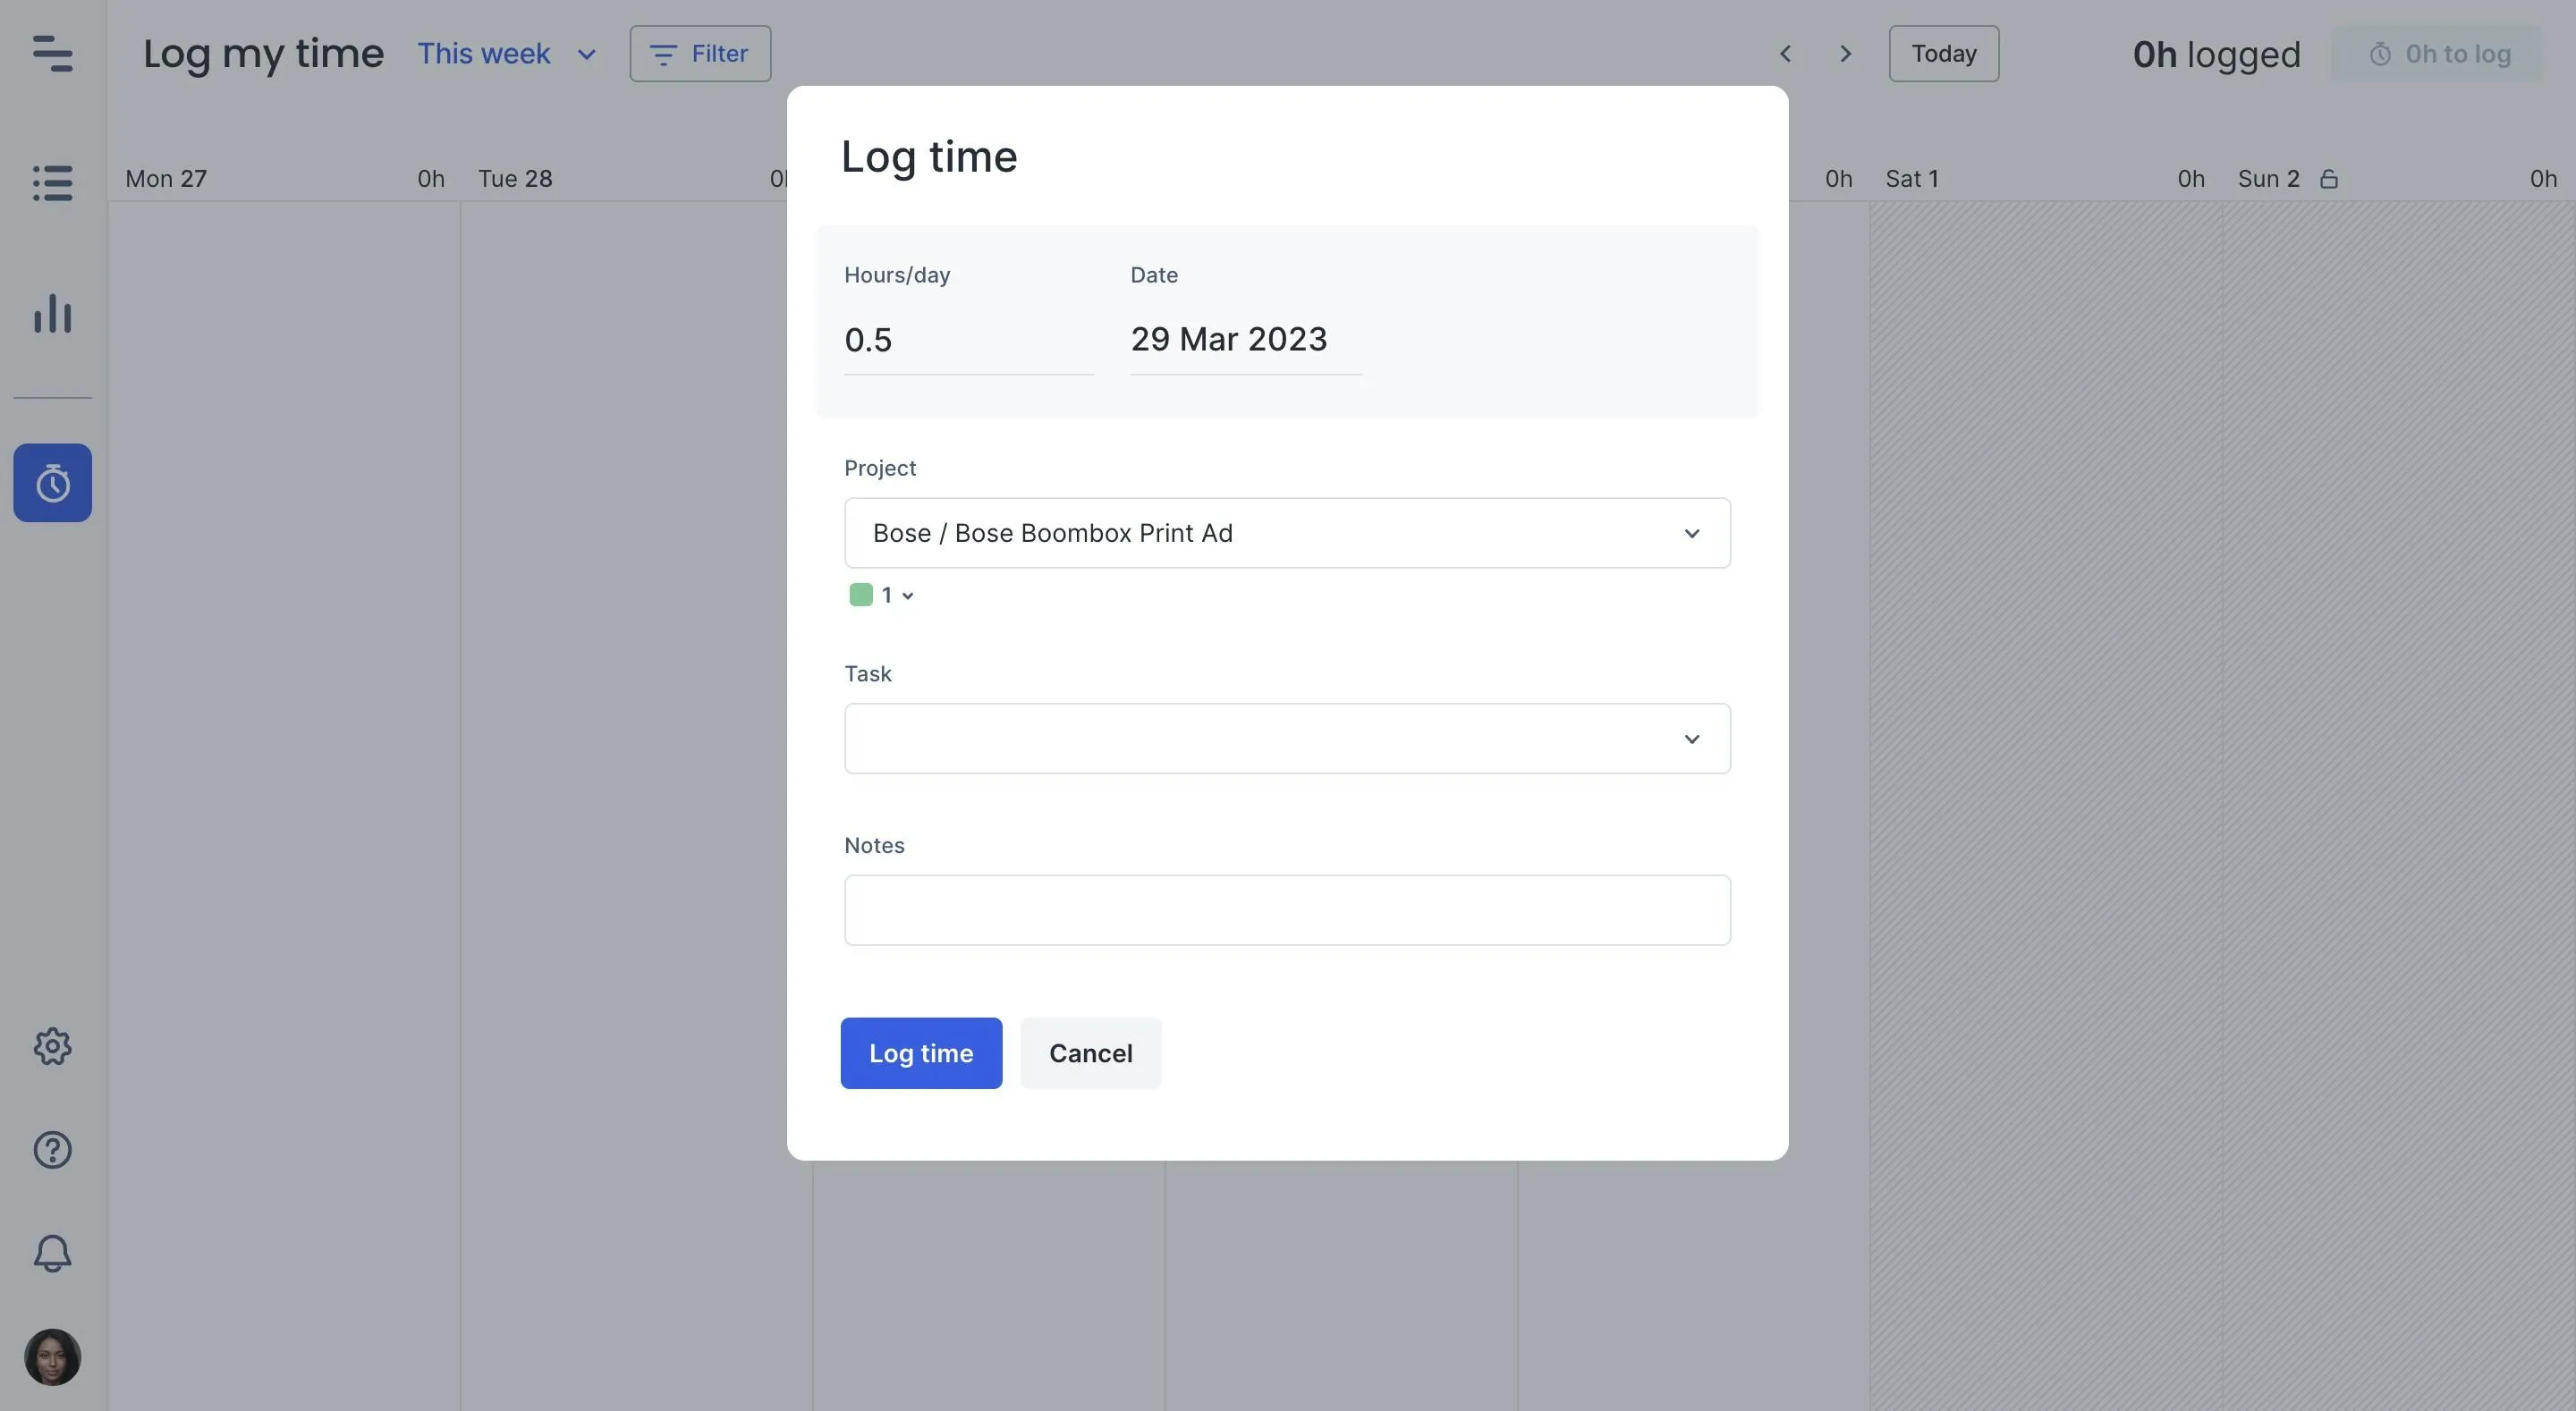Image resolution: width=2576 pixels, height=1411 pixels.
Task: Cancel the Log time dialog
Action: tap(1090, 1053)
